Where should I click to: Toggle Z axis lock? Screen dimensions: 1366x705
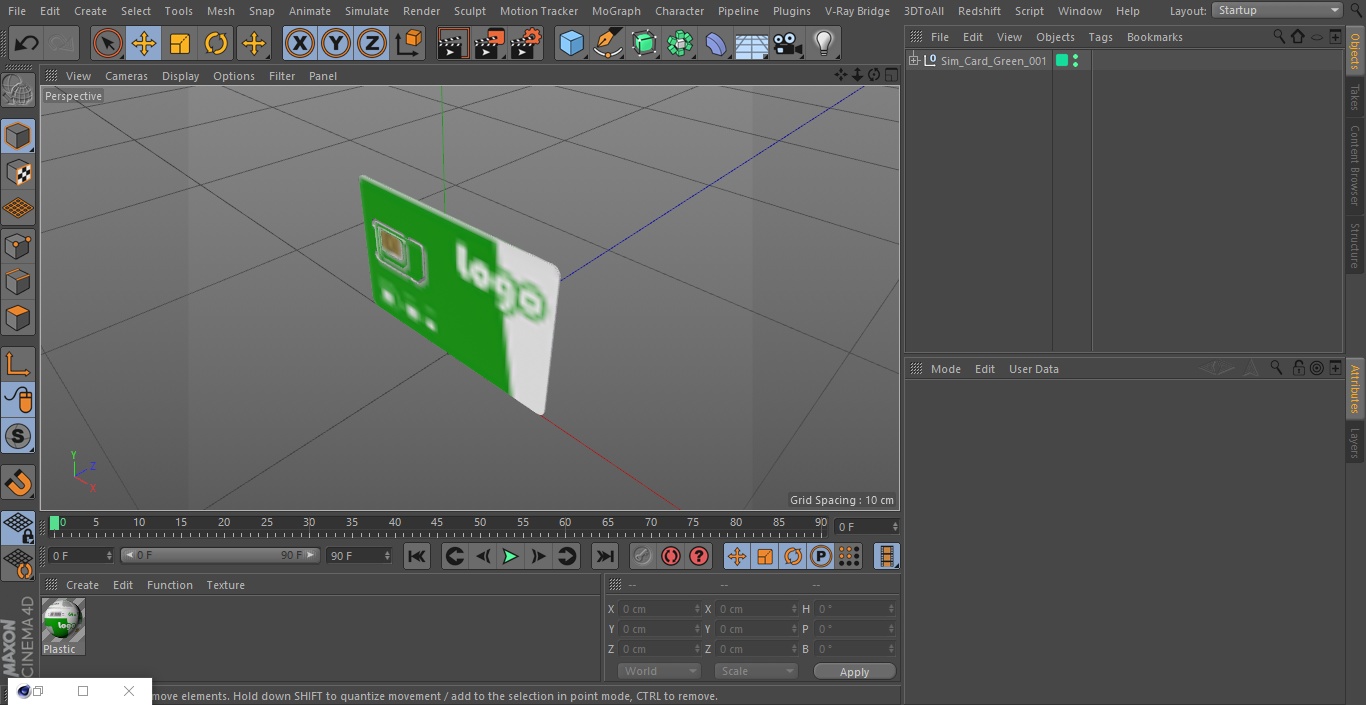[372, 44]
